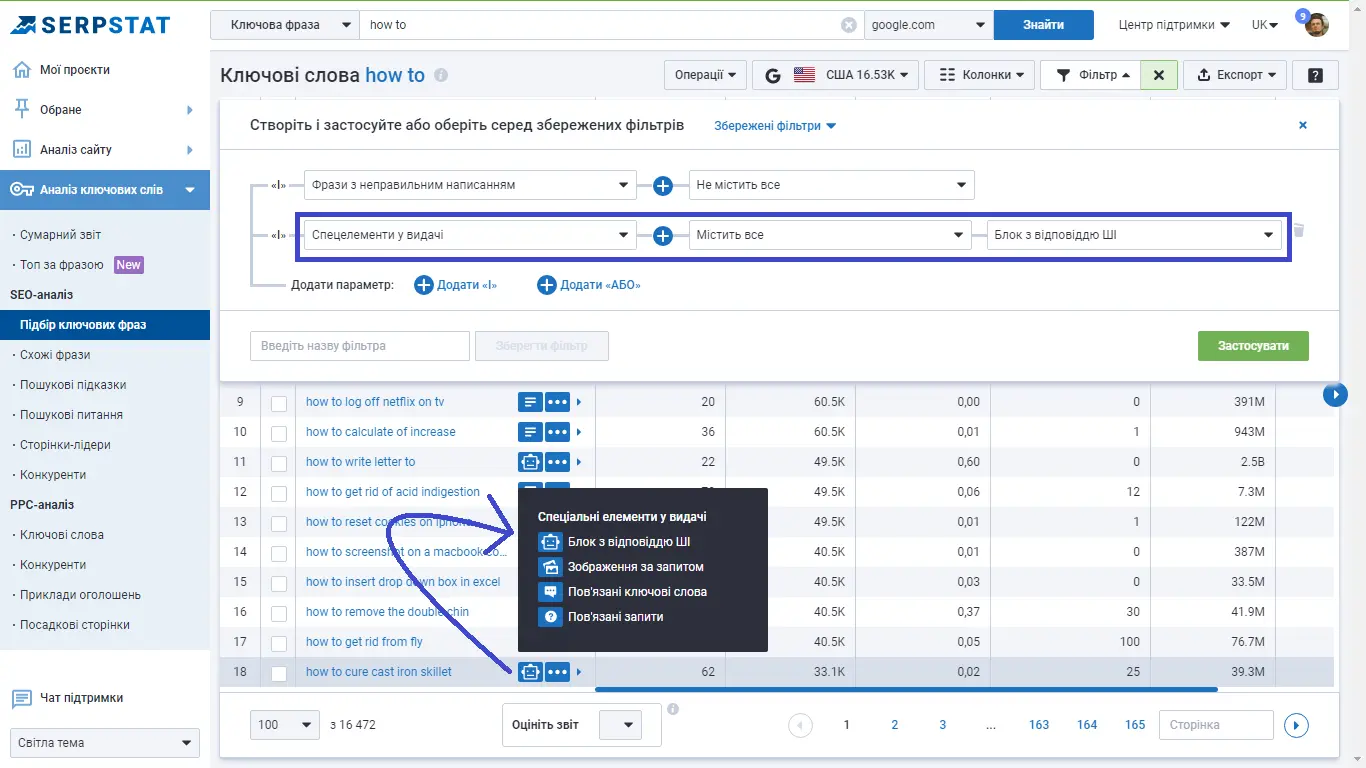
Task: Open "Сумарний звіт" in sidebar
Action: click(x=60, y=235)
